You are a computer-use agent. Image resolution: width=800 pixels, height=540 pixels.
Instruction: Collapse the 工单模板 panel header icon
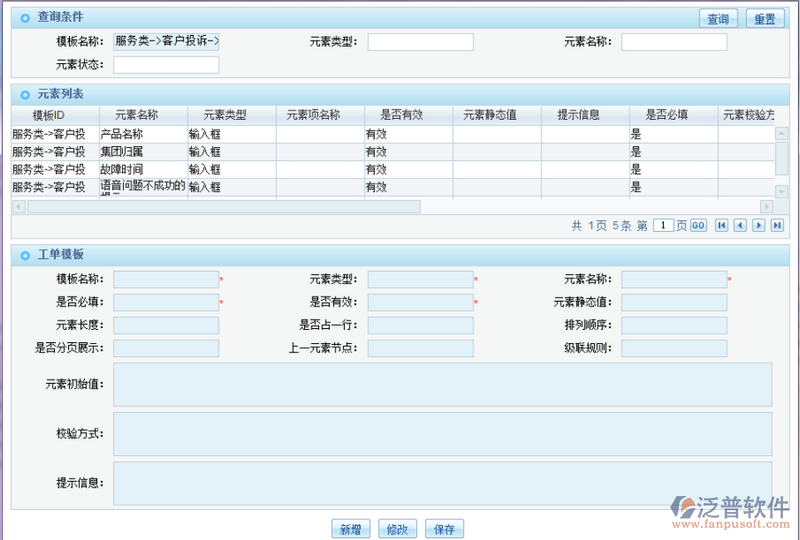pyautogui.click(x=25, y=256)
